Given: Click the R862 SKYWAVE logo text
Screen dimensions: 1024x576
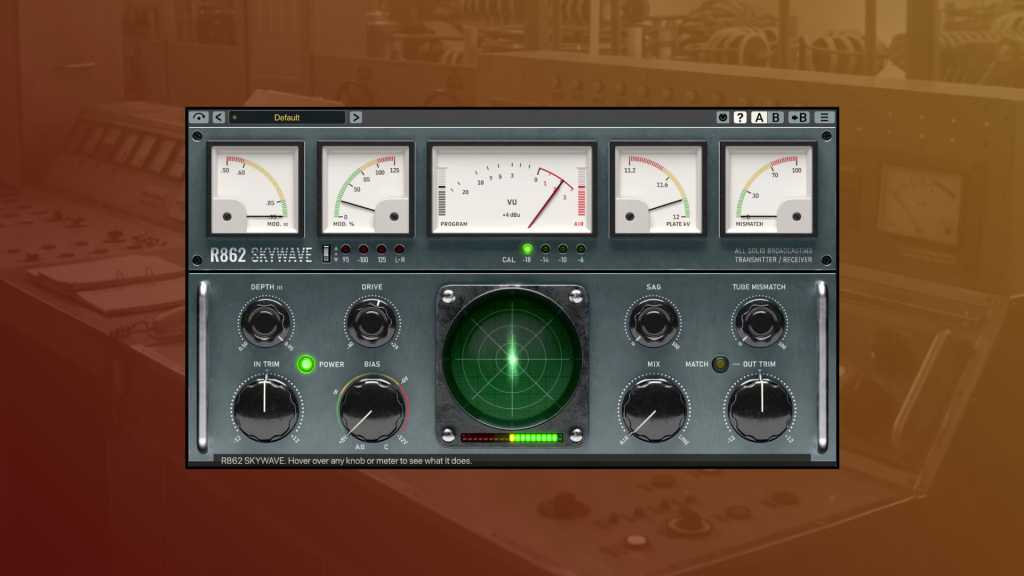Looking at the screenshot, I should point(261,255).
